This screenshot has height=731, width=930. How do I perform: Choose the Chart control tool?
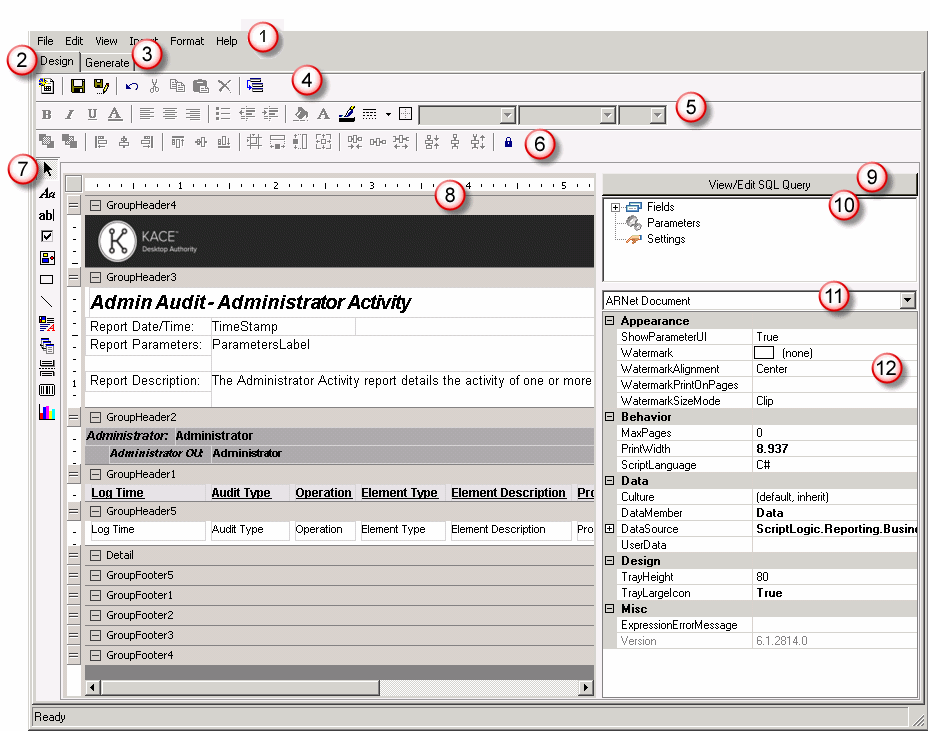[x=47, y=412]
